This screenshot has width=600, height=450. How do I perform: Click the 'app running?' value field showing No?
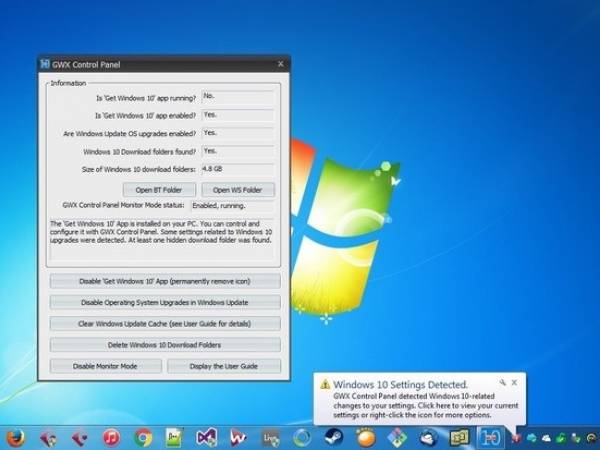pyautogui.click(x=238, y=97)
